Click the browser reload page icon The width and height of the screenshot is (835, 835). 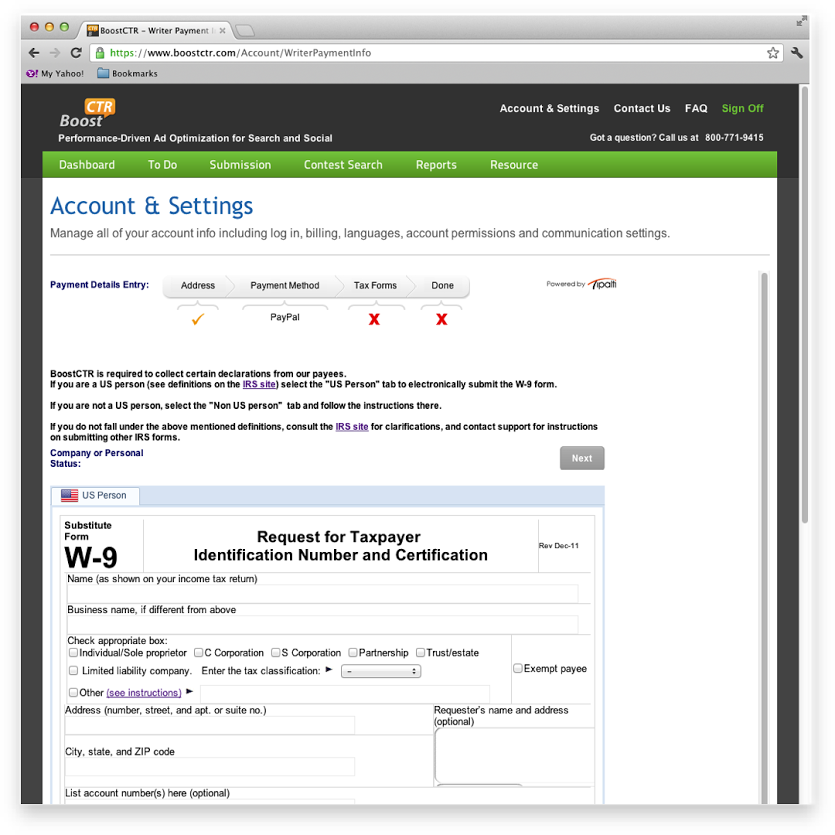tap(76, 53)
